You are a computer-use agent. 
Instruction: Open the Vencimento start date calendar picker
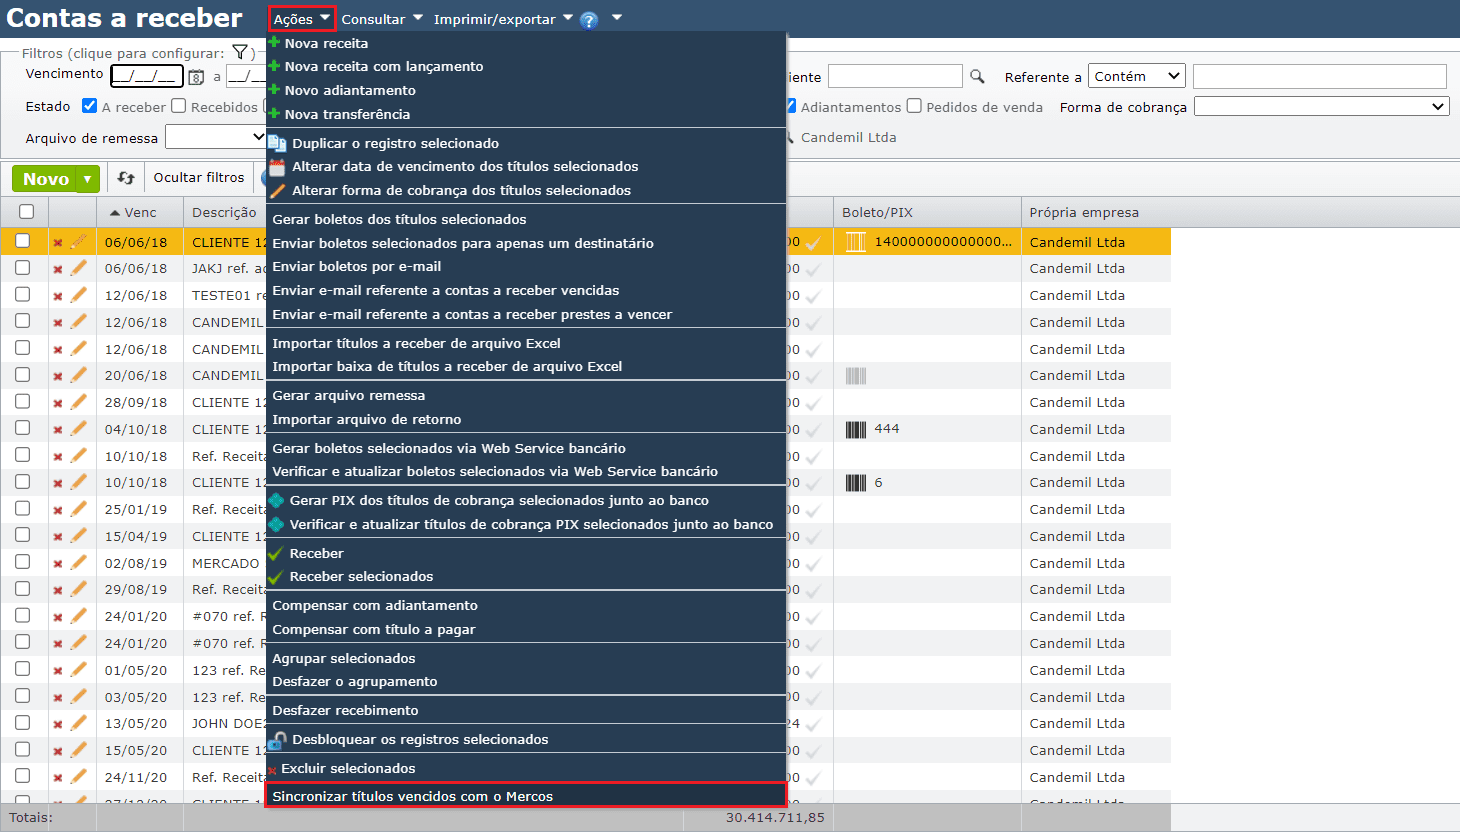(196, 77)
